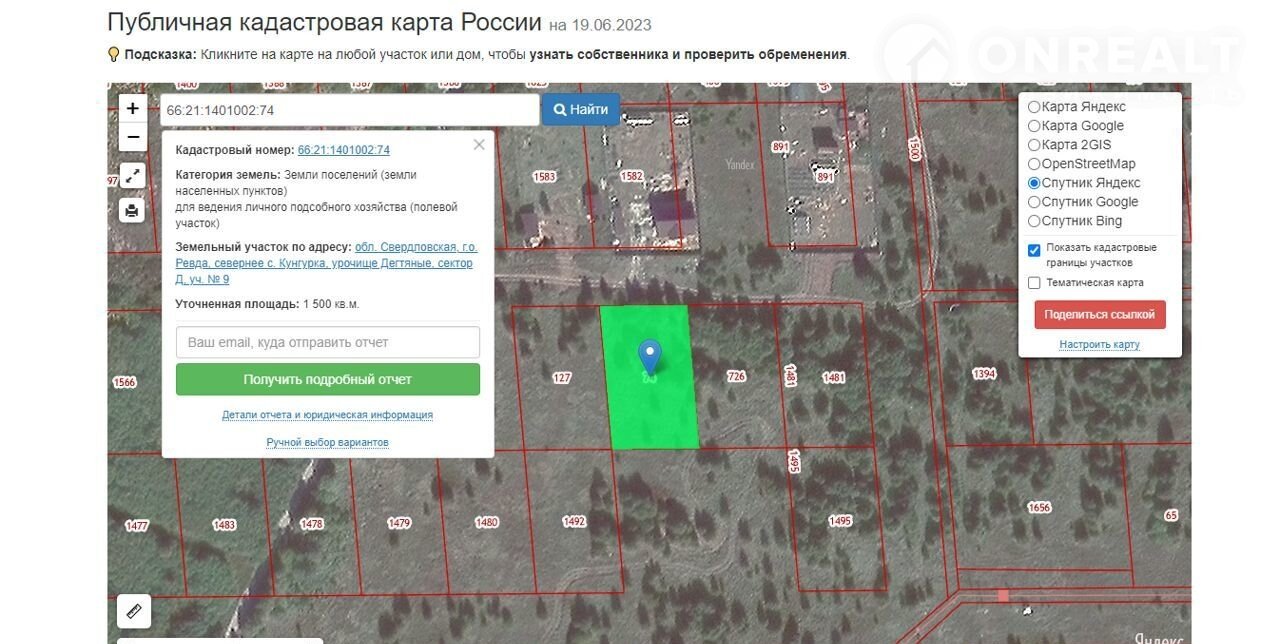Image resolution: width=1280 pixels, height=644 pixels.
Task: Click Получить подробный отчет button
Action: tap(328, 380)
